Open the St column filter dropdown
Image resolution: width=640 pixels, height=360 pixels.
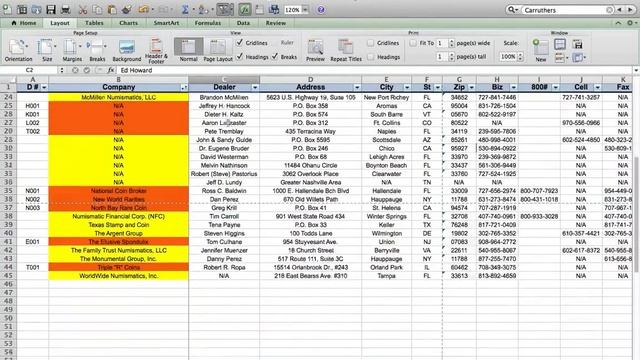point(438,87)
